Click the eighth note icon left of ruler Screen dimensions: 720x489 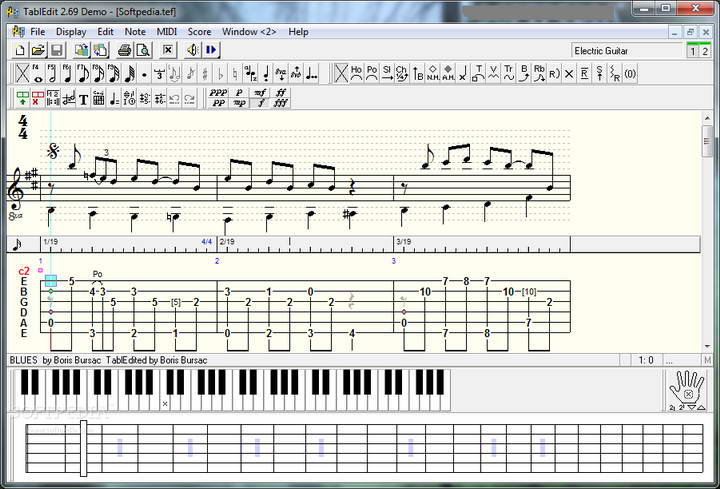pyautogui.click(x=17, y=245)
